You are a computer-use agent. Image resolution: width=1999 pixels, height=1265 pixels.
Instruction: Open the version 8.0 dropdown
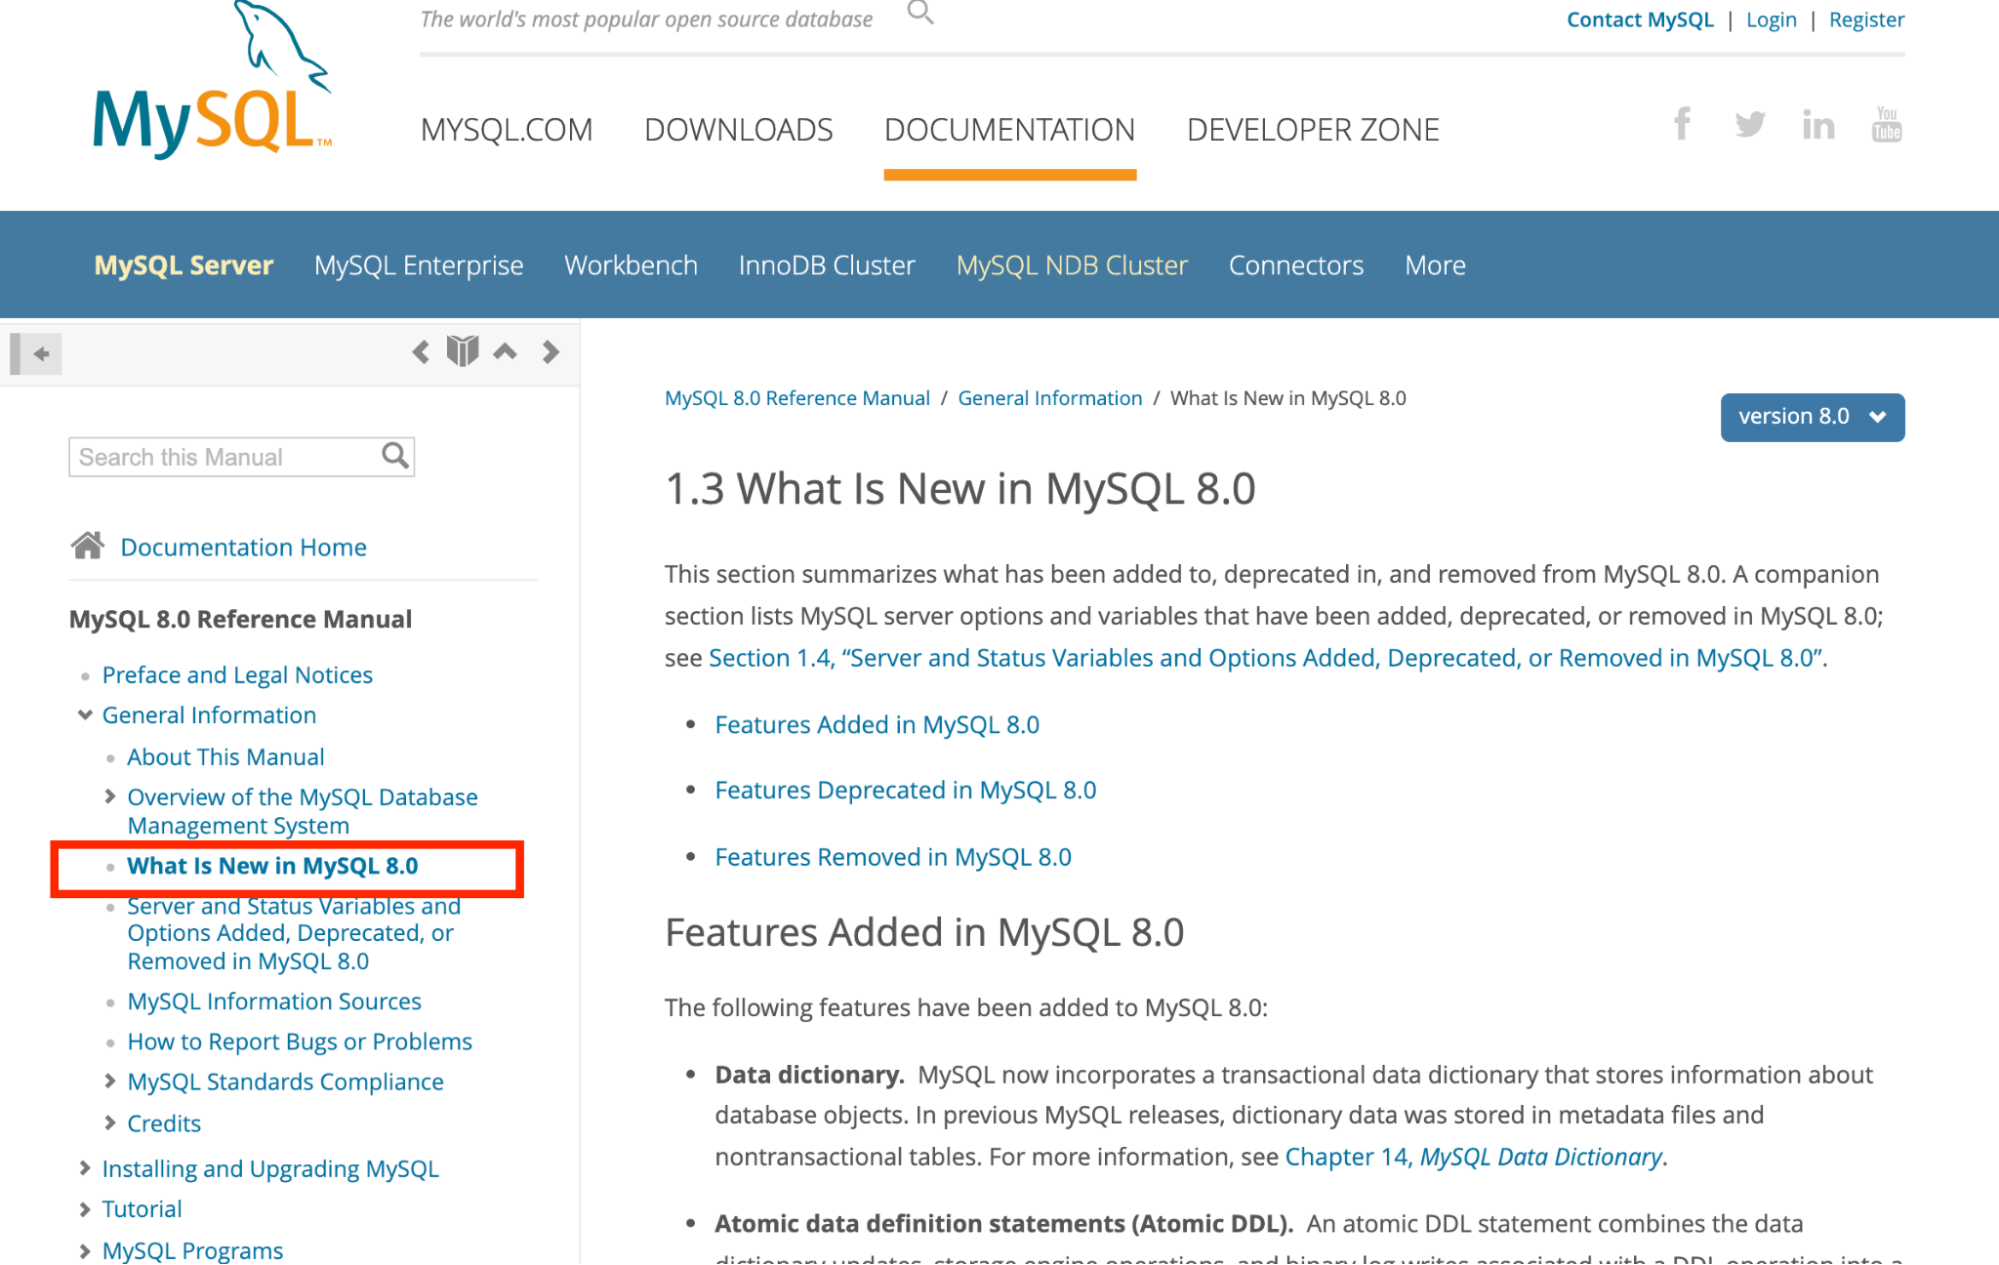pos(1811,417)
